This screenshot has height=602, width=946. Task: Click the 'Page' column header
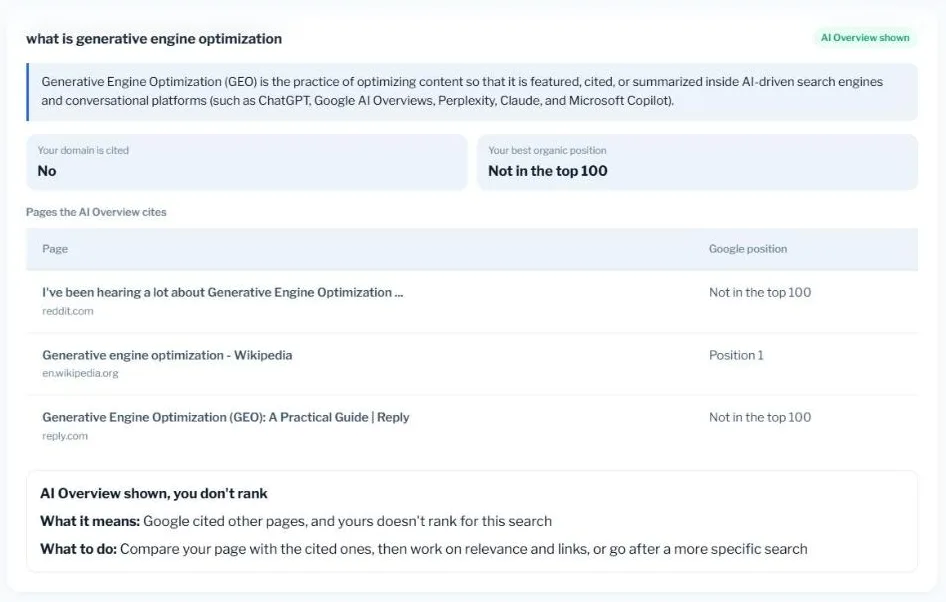click(x=55, y=249)
